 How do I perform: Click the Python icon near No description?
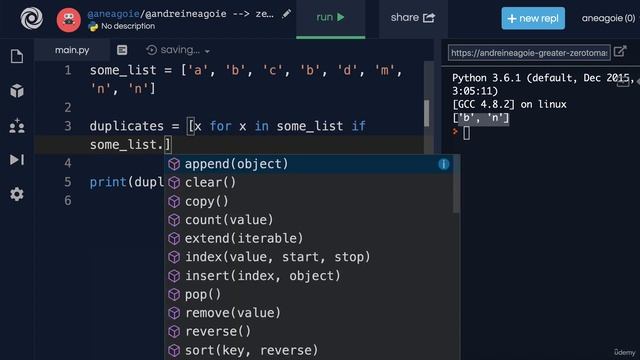coord(93,27)
